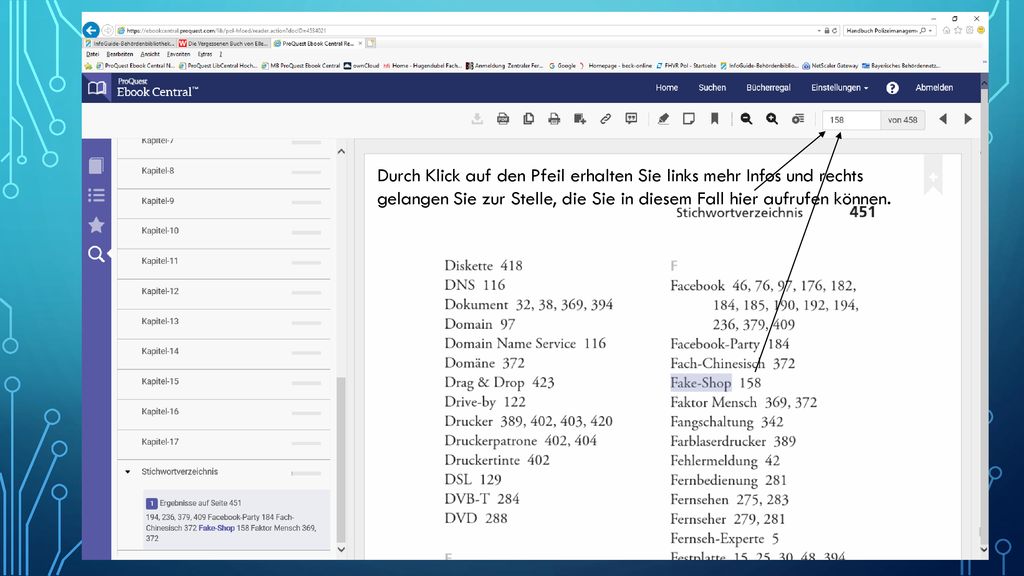Collapse the Stichwortverzeichnis tree arrow
The height and width of the screenshot is (576, 1024).
tap(127, 472)
